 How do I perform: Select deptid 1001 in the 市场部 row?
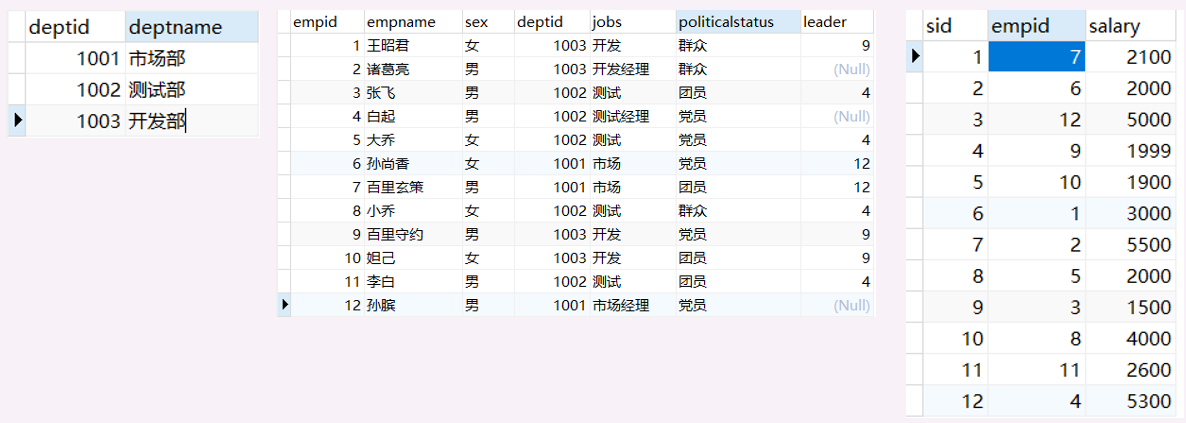[x=75, y=58]
